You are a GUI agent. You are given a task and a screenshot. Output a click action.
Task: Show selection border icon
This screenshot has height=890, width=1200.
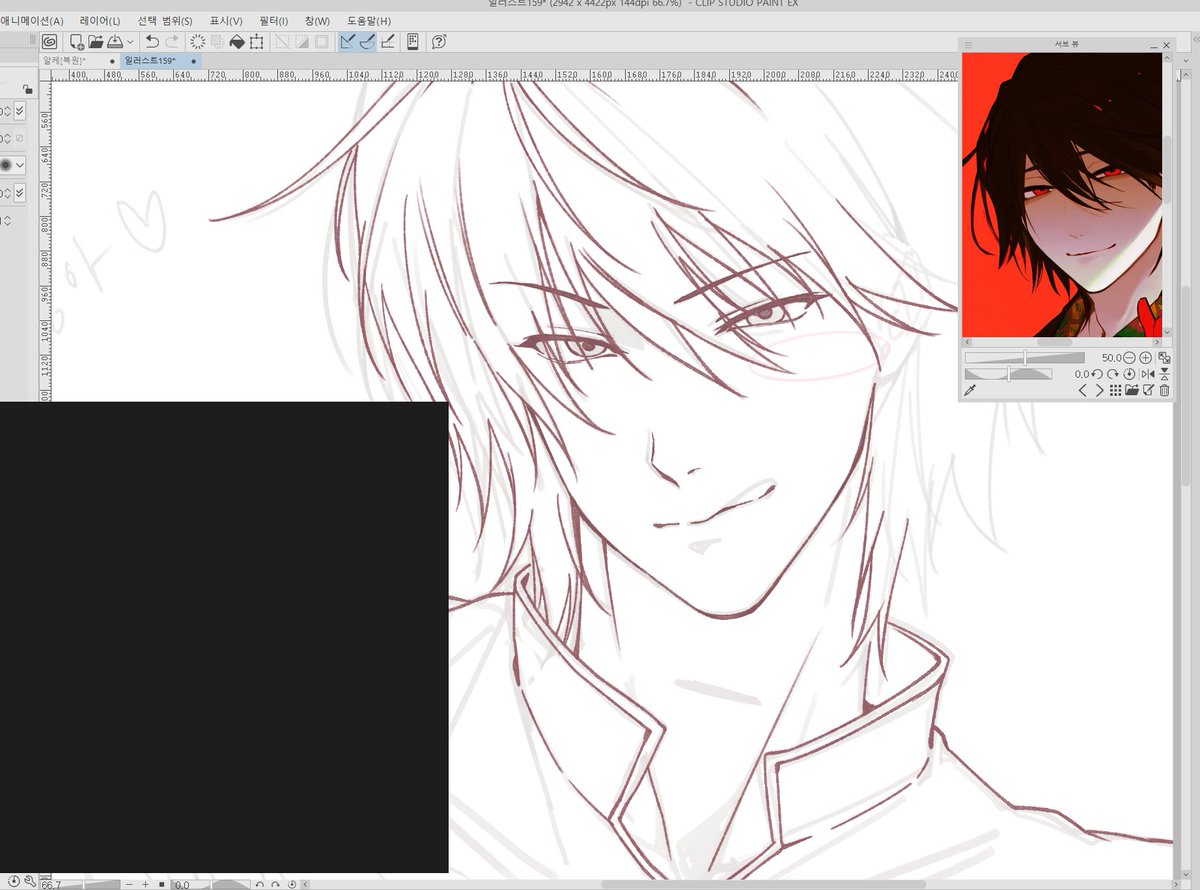point(321,42)
